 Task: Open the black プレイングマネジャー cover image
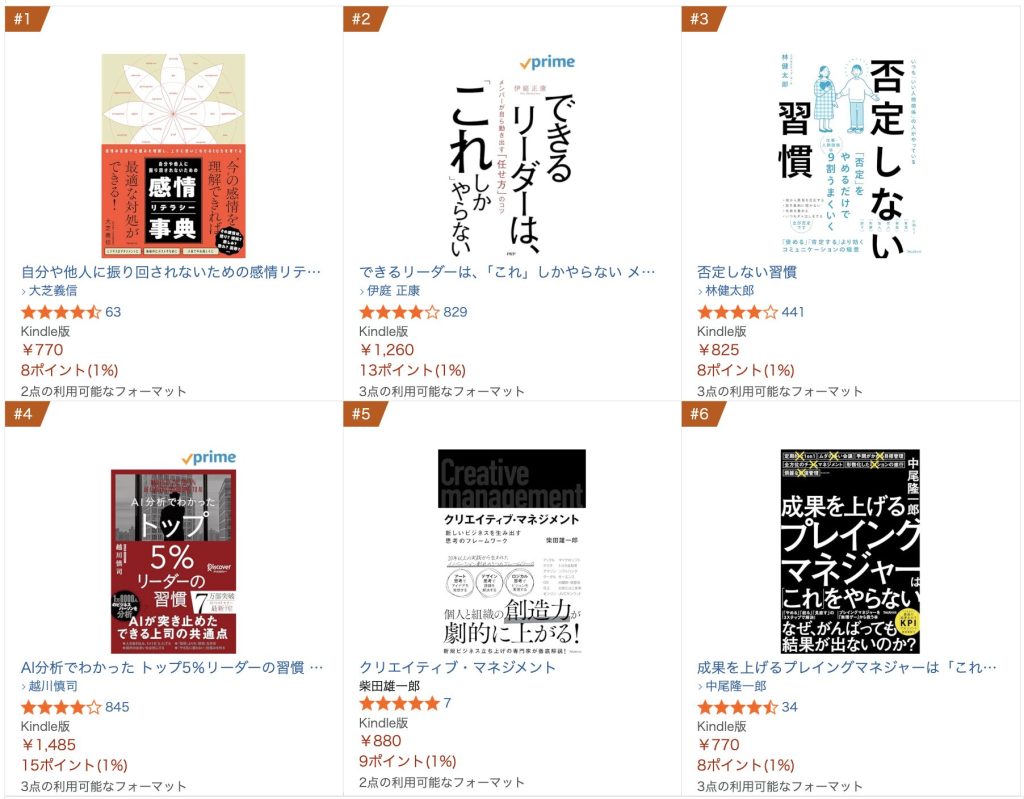click(x=850, y=551)
